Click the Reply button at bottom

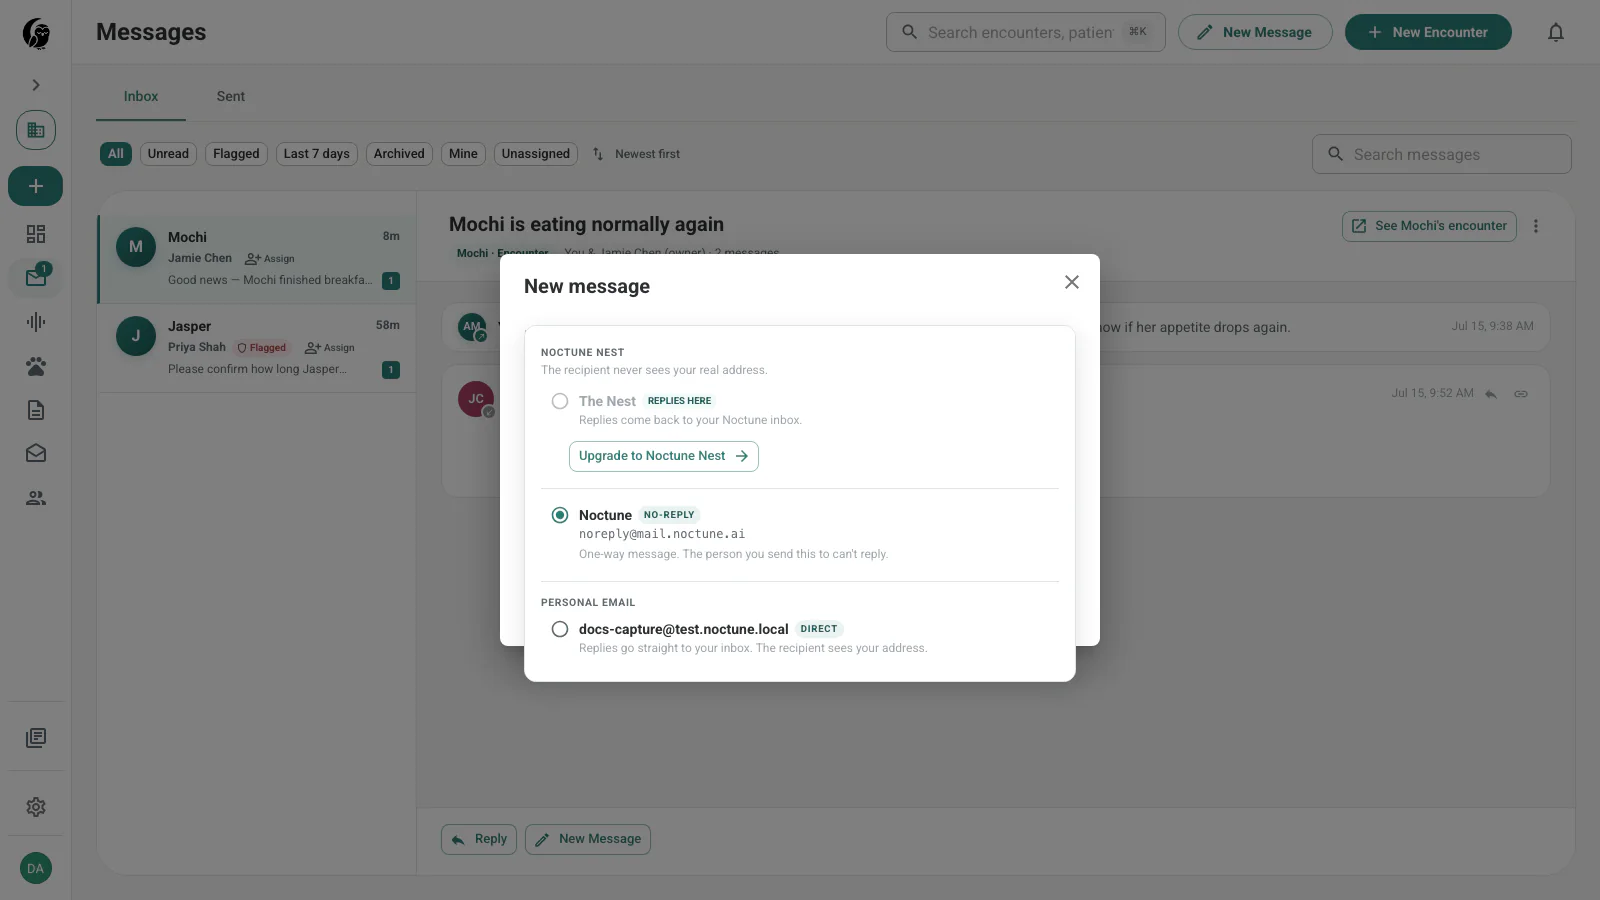[479, 839]
